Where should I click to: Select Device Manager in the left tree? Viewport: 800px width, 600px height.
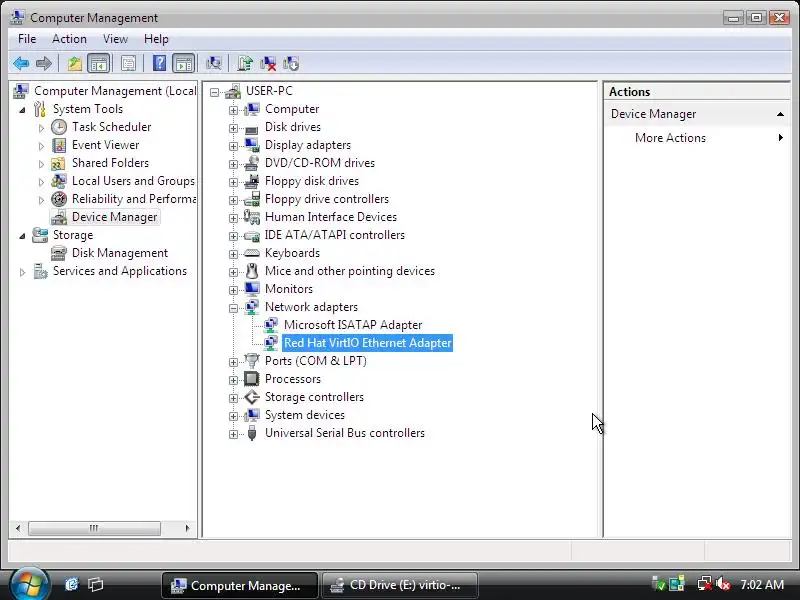tap(114, 217)
